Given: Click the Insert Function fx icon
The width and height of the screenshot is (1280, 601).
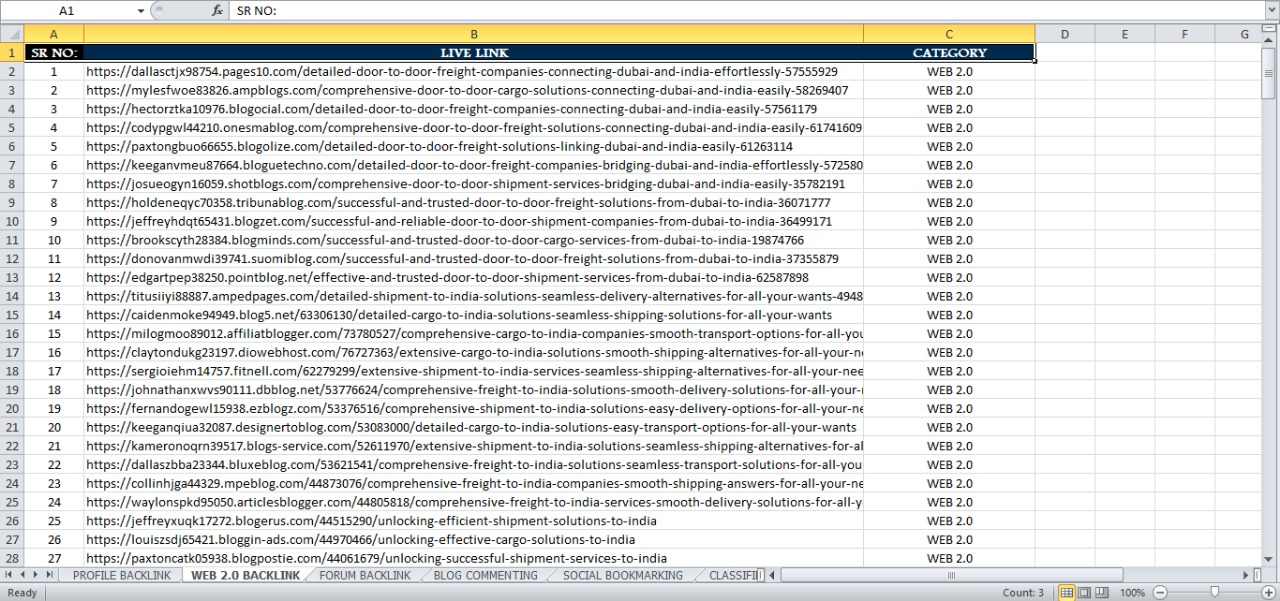Looking at the screenshot, I should [217, 10].
